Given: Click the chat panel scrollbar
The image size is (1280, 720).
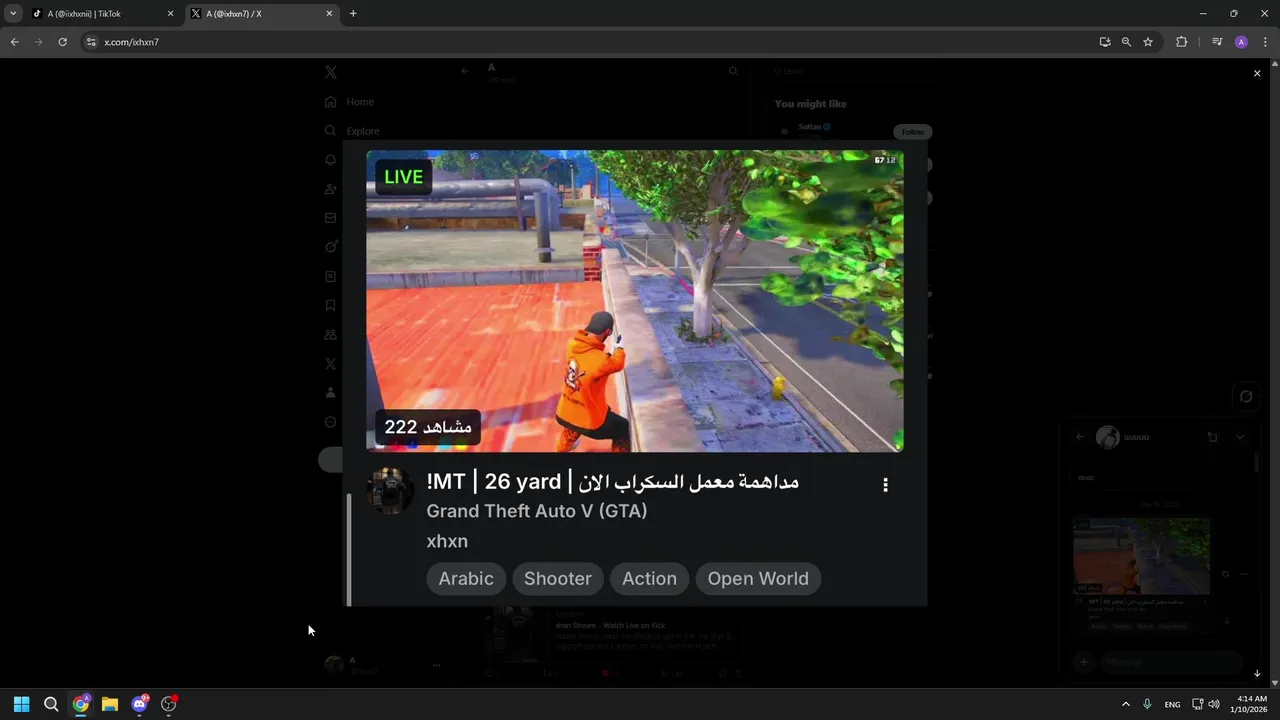Looking at the screenshot, I should click(1257, 463).
